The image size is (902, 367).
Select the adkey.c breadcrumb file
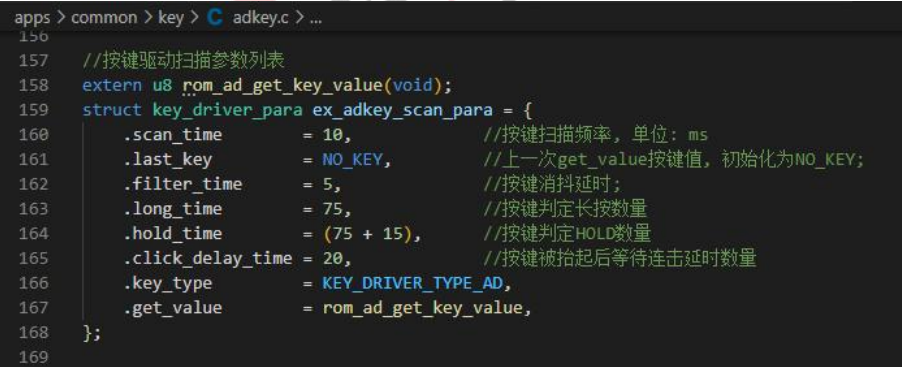pos(261,18)
